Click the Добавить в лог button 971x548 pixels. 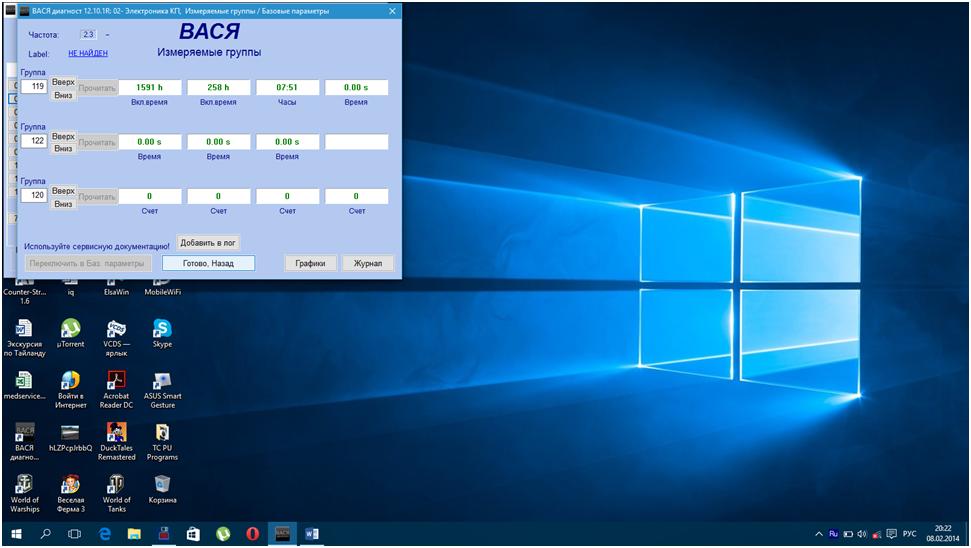tap(208, 242)
